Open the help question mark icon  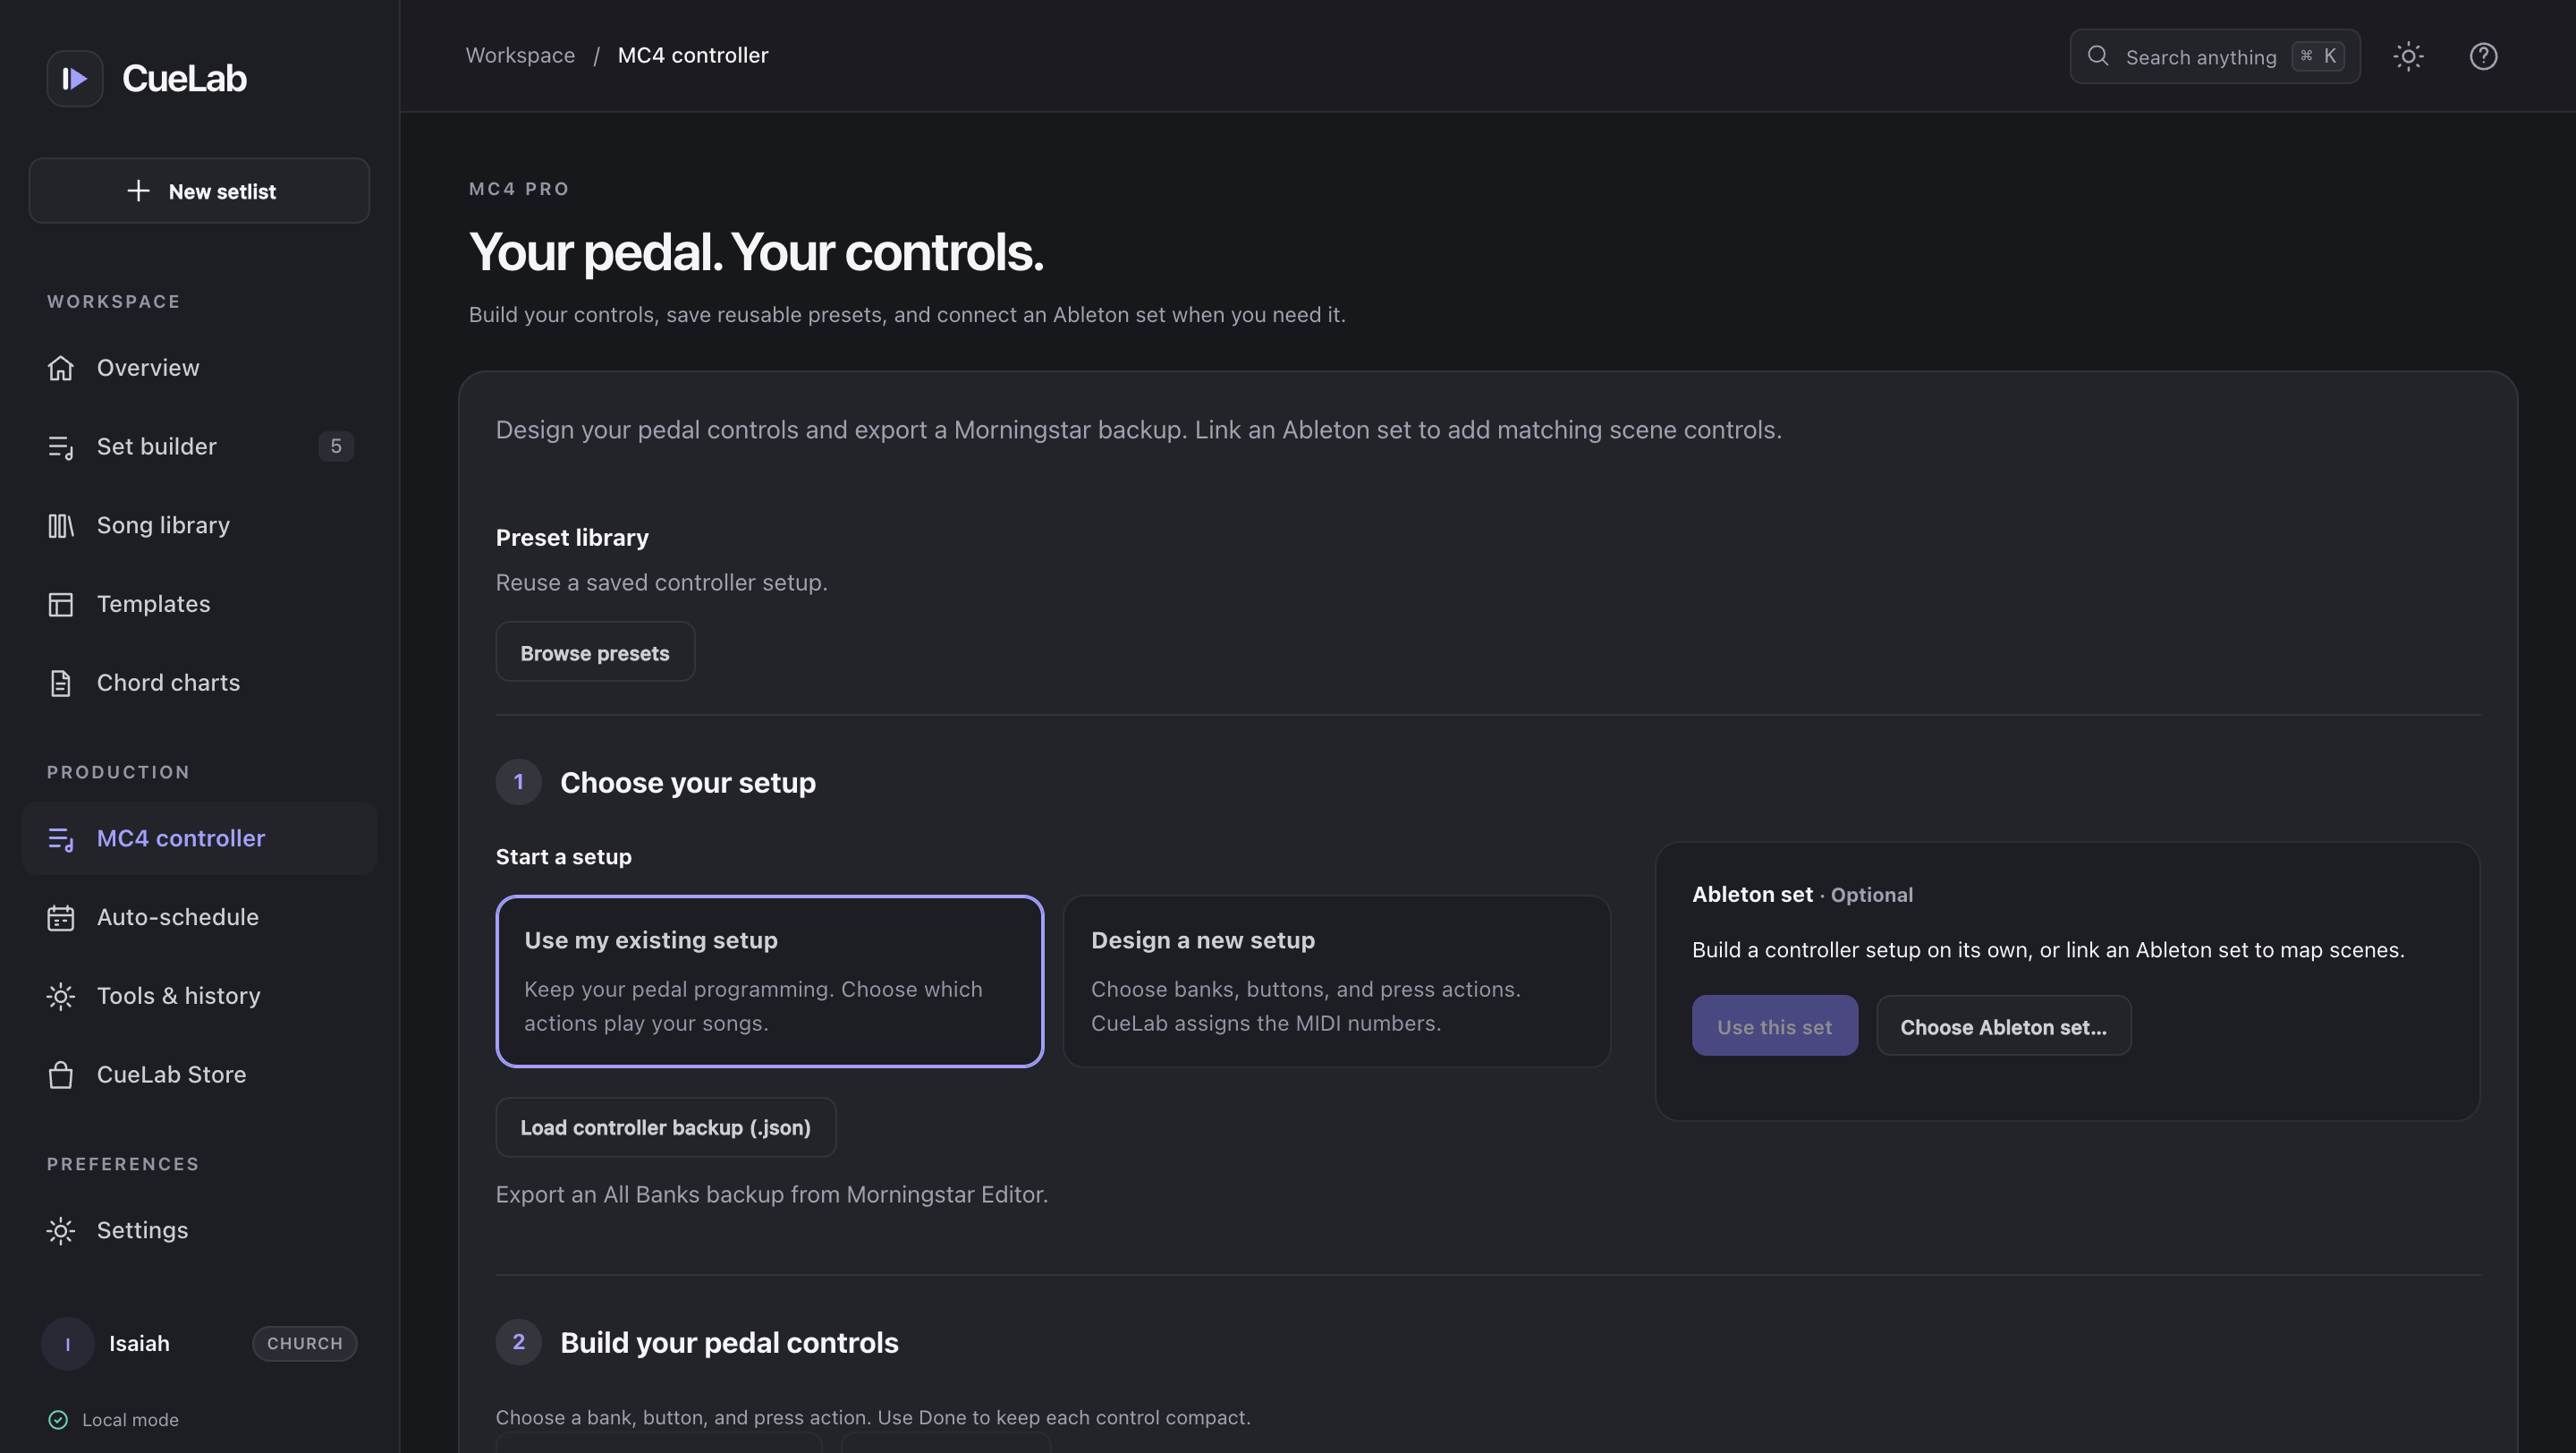[x=2483, y=56]
